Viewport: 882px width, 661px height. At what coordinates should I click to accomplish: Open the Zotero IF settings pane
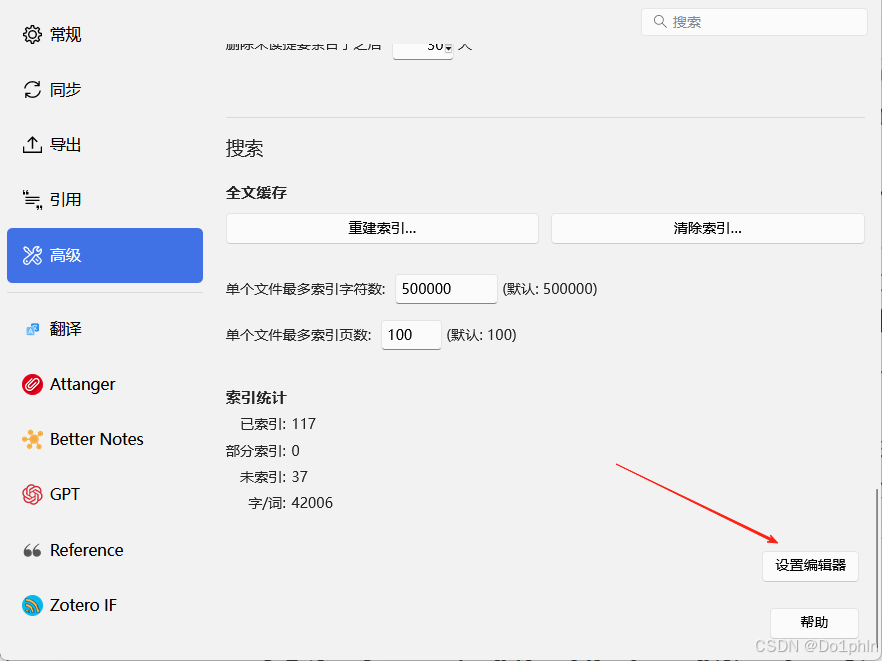pyautogui.click(x=83, y=605)
